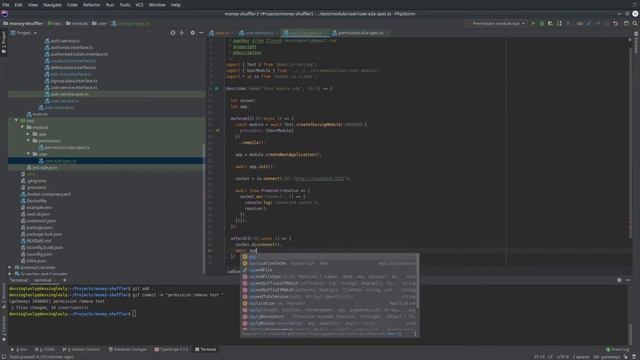Click the Local terminal session tab
This screenshot has height=360, width=640.
pyautogui.click(x=44, y=280)
